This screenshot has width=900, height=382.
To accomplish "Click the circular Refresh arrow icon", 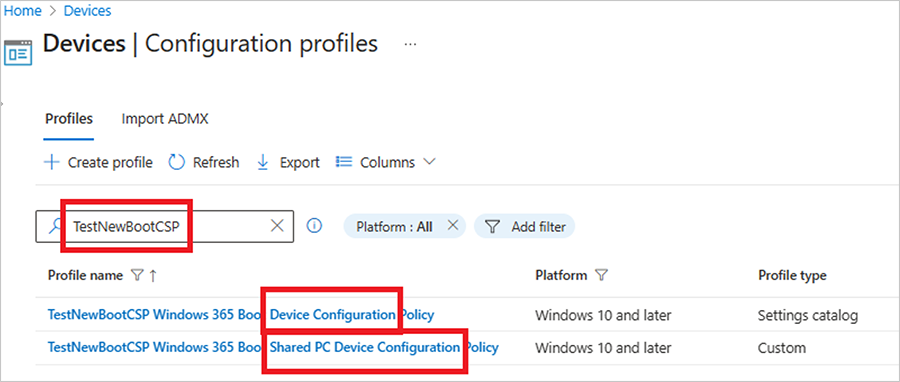I will point(176,162).
